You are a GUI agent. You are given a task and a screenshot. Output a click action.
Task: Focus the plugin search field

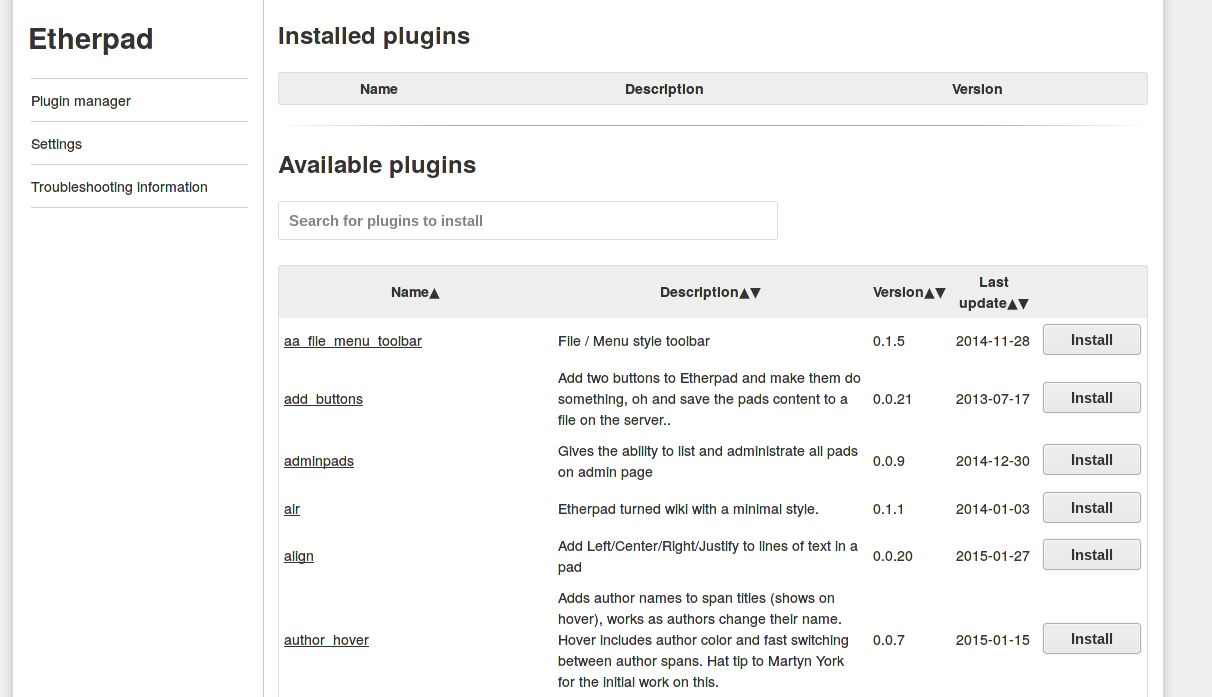pos(527,220)
